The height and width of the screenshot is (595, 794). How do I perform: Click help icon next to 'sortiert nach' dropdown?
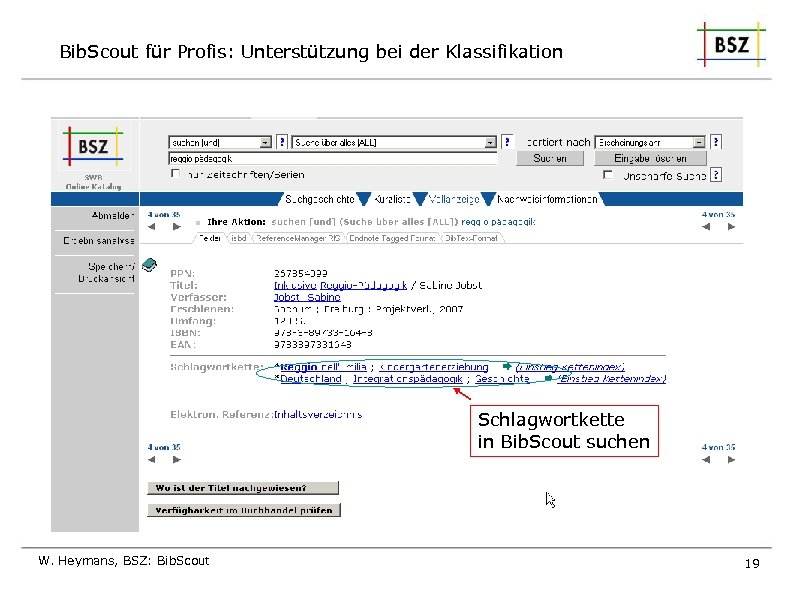click(x=716, y=142)
